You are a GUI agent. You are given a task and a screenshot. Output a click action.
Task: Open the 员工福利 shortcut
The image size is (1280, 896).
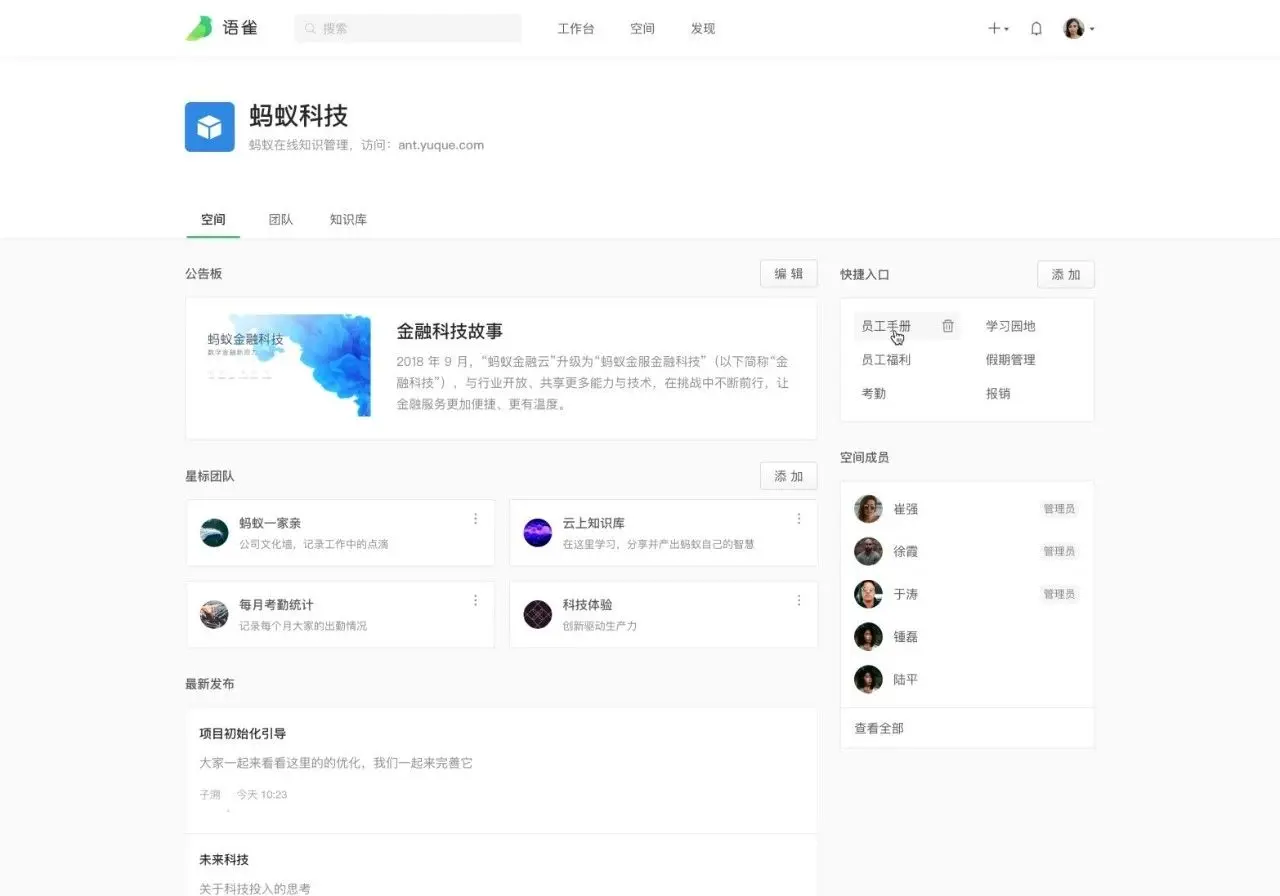click(886, 360)
